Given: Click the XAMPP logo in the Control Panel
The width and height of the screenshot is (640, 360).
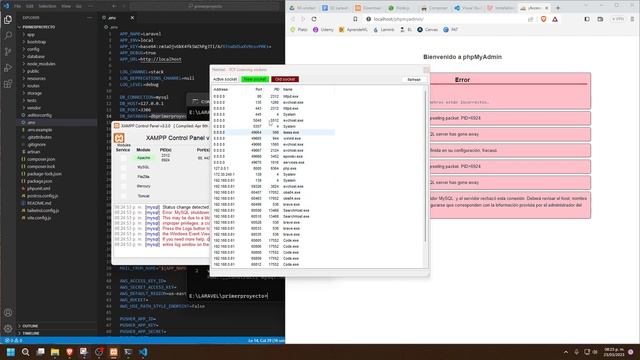Looking at the screenshot, I should pyautogui.click(x=119, y=138).
